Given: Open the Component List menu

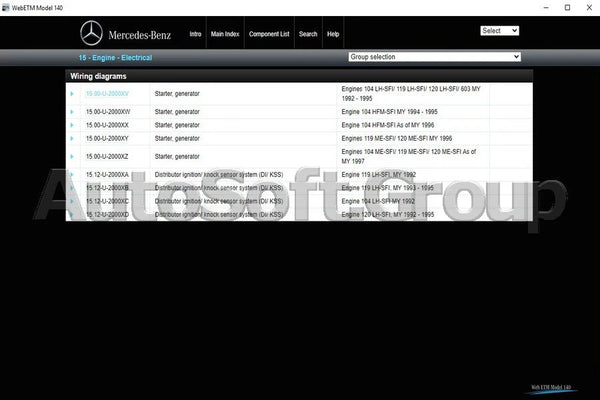Looking at the screenshot, I should pyautogui.click(x=269, y=34).
